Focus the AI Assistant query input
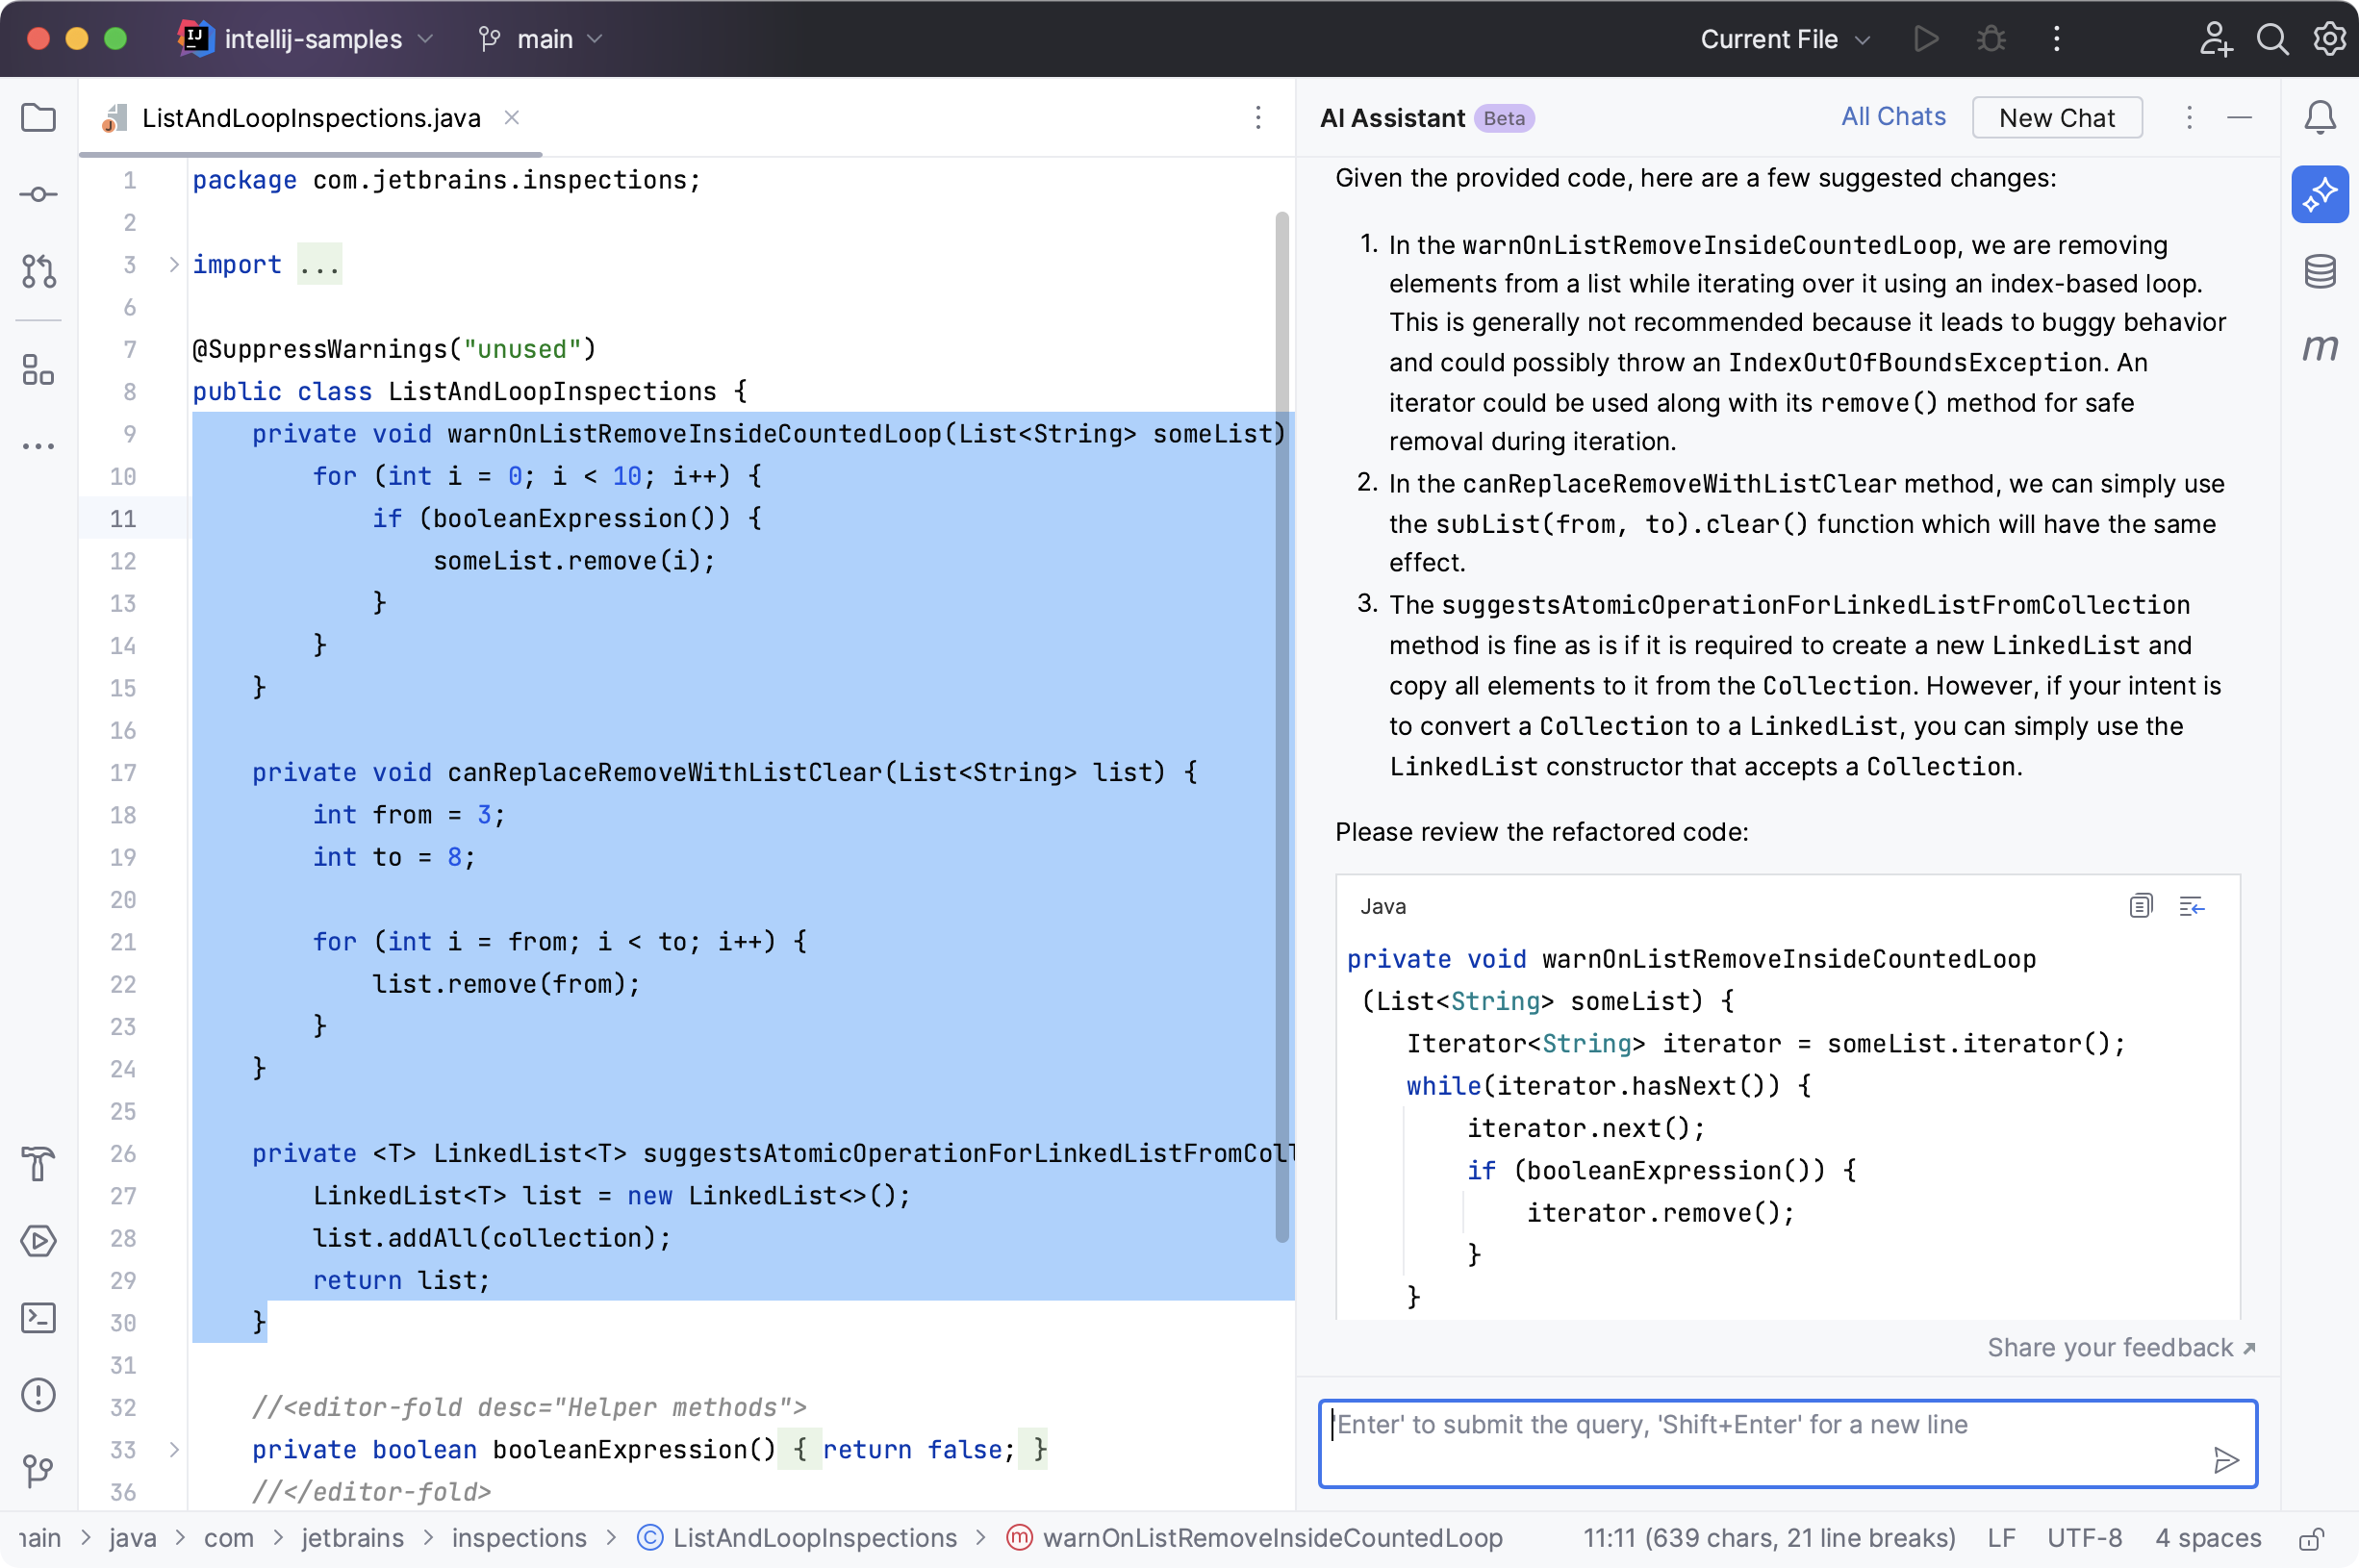 [1787, 1443]
